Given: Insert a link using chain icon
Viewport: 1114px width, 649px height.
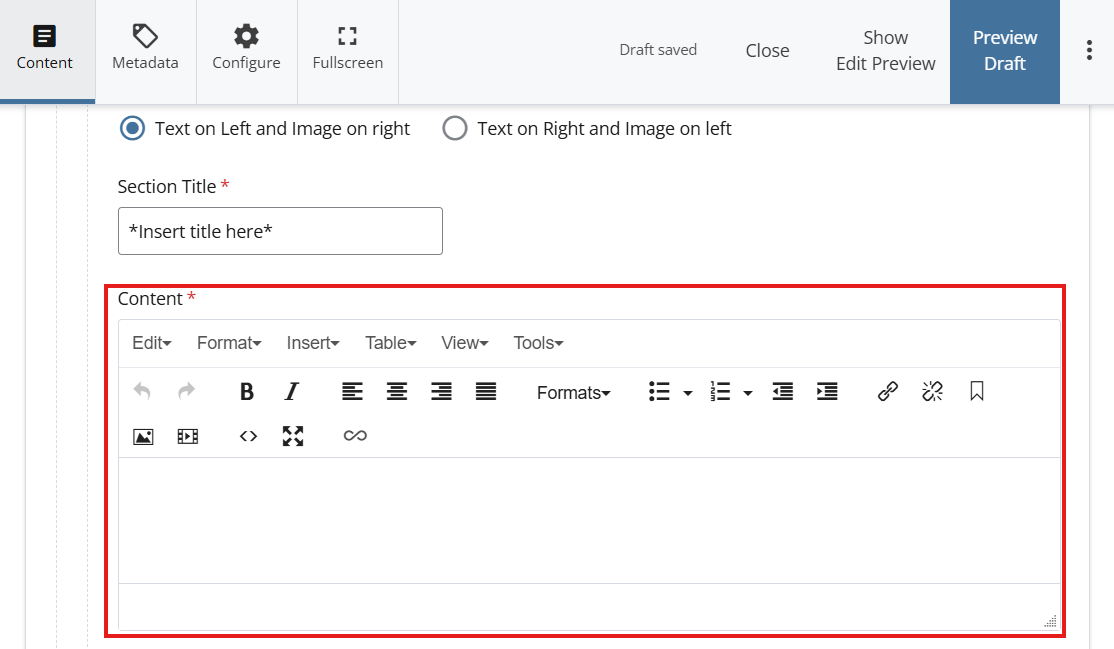Looking at the screenshot, I should coord(888,392).
